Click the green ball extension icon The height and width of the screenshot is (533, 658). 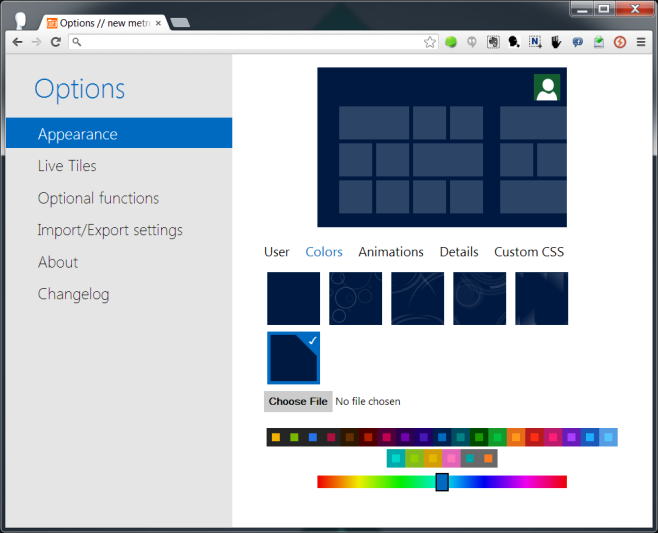tap(451, 42)
